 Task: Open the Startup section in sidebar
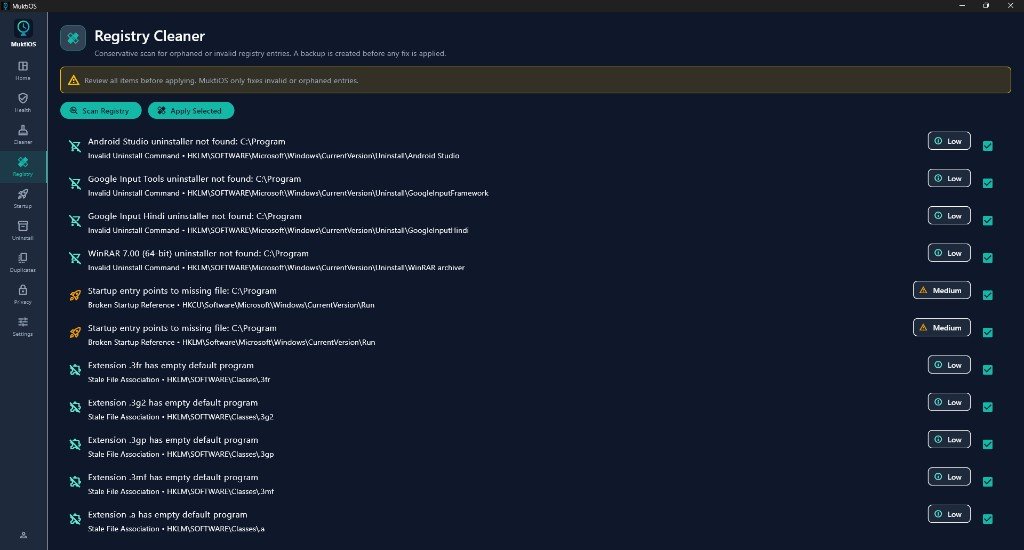[x=23, y=199]
